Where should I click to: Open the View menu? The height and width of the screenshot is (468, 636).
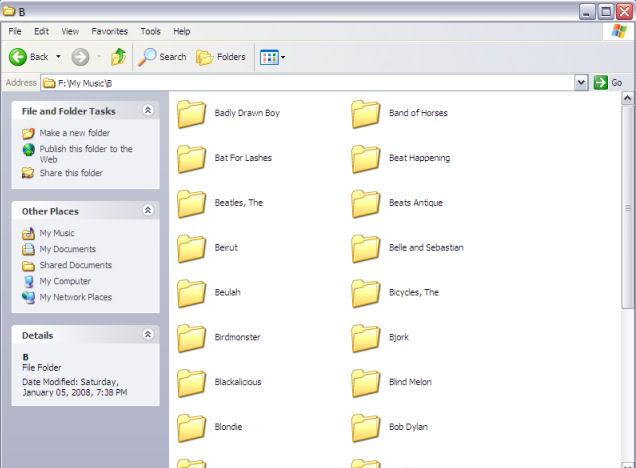coord(70,31)
